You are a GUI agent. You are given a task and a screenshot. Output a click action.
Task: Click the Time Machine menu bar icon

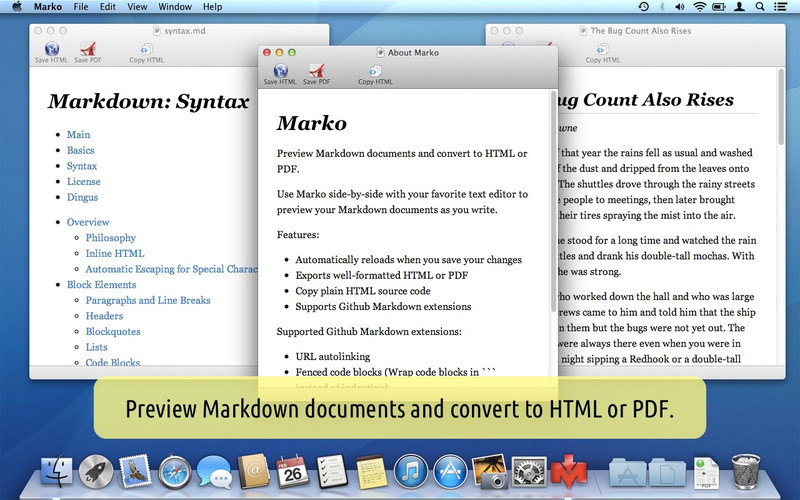(x=644, y=7)
